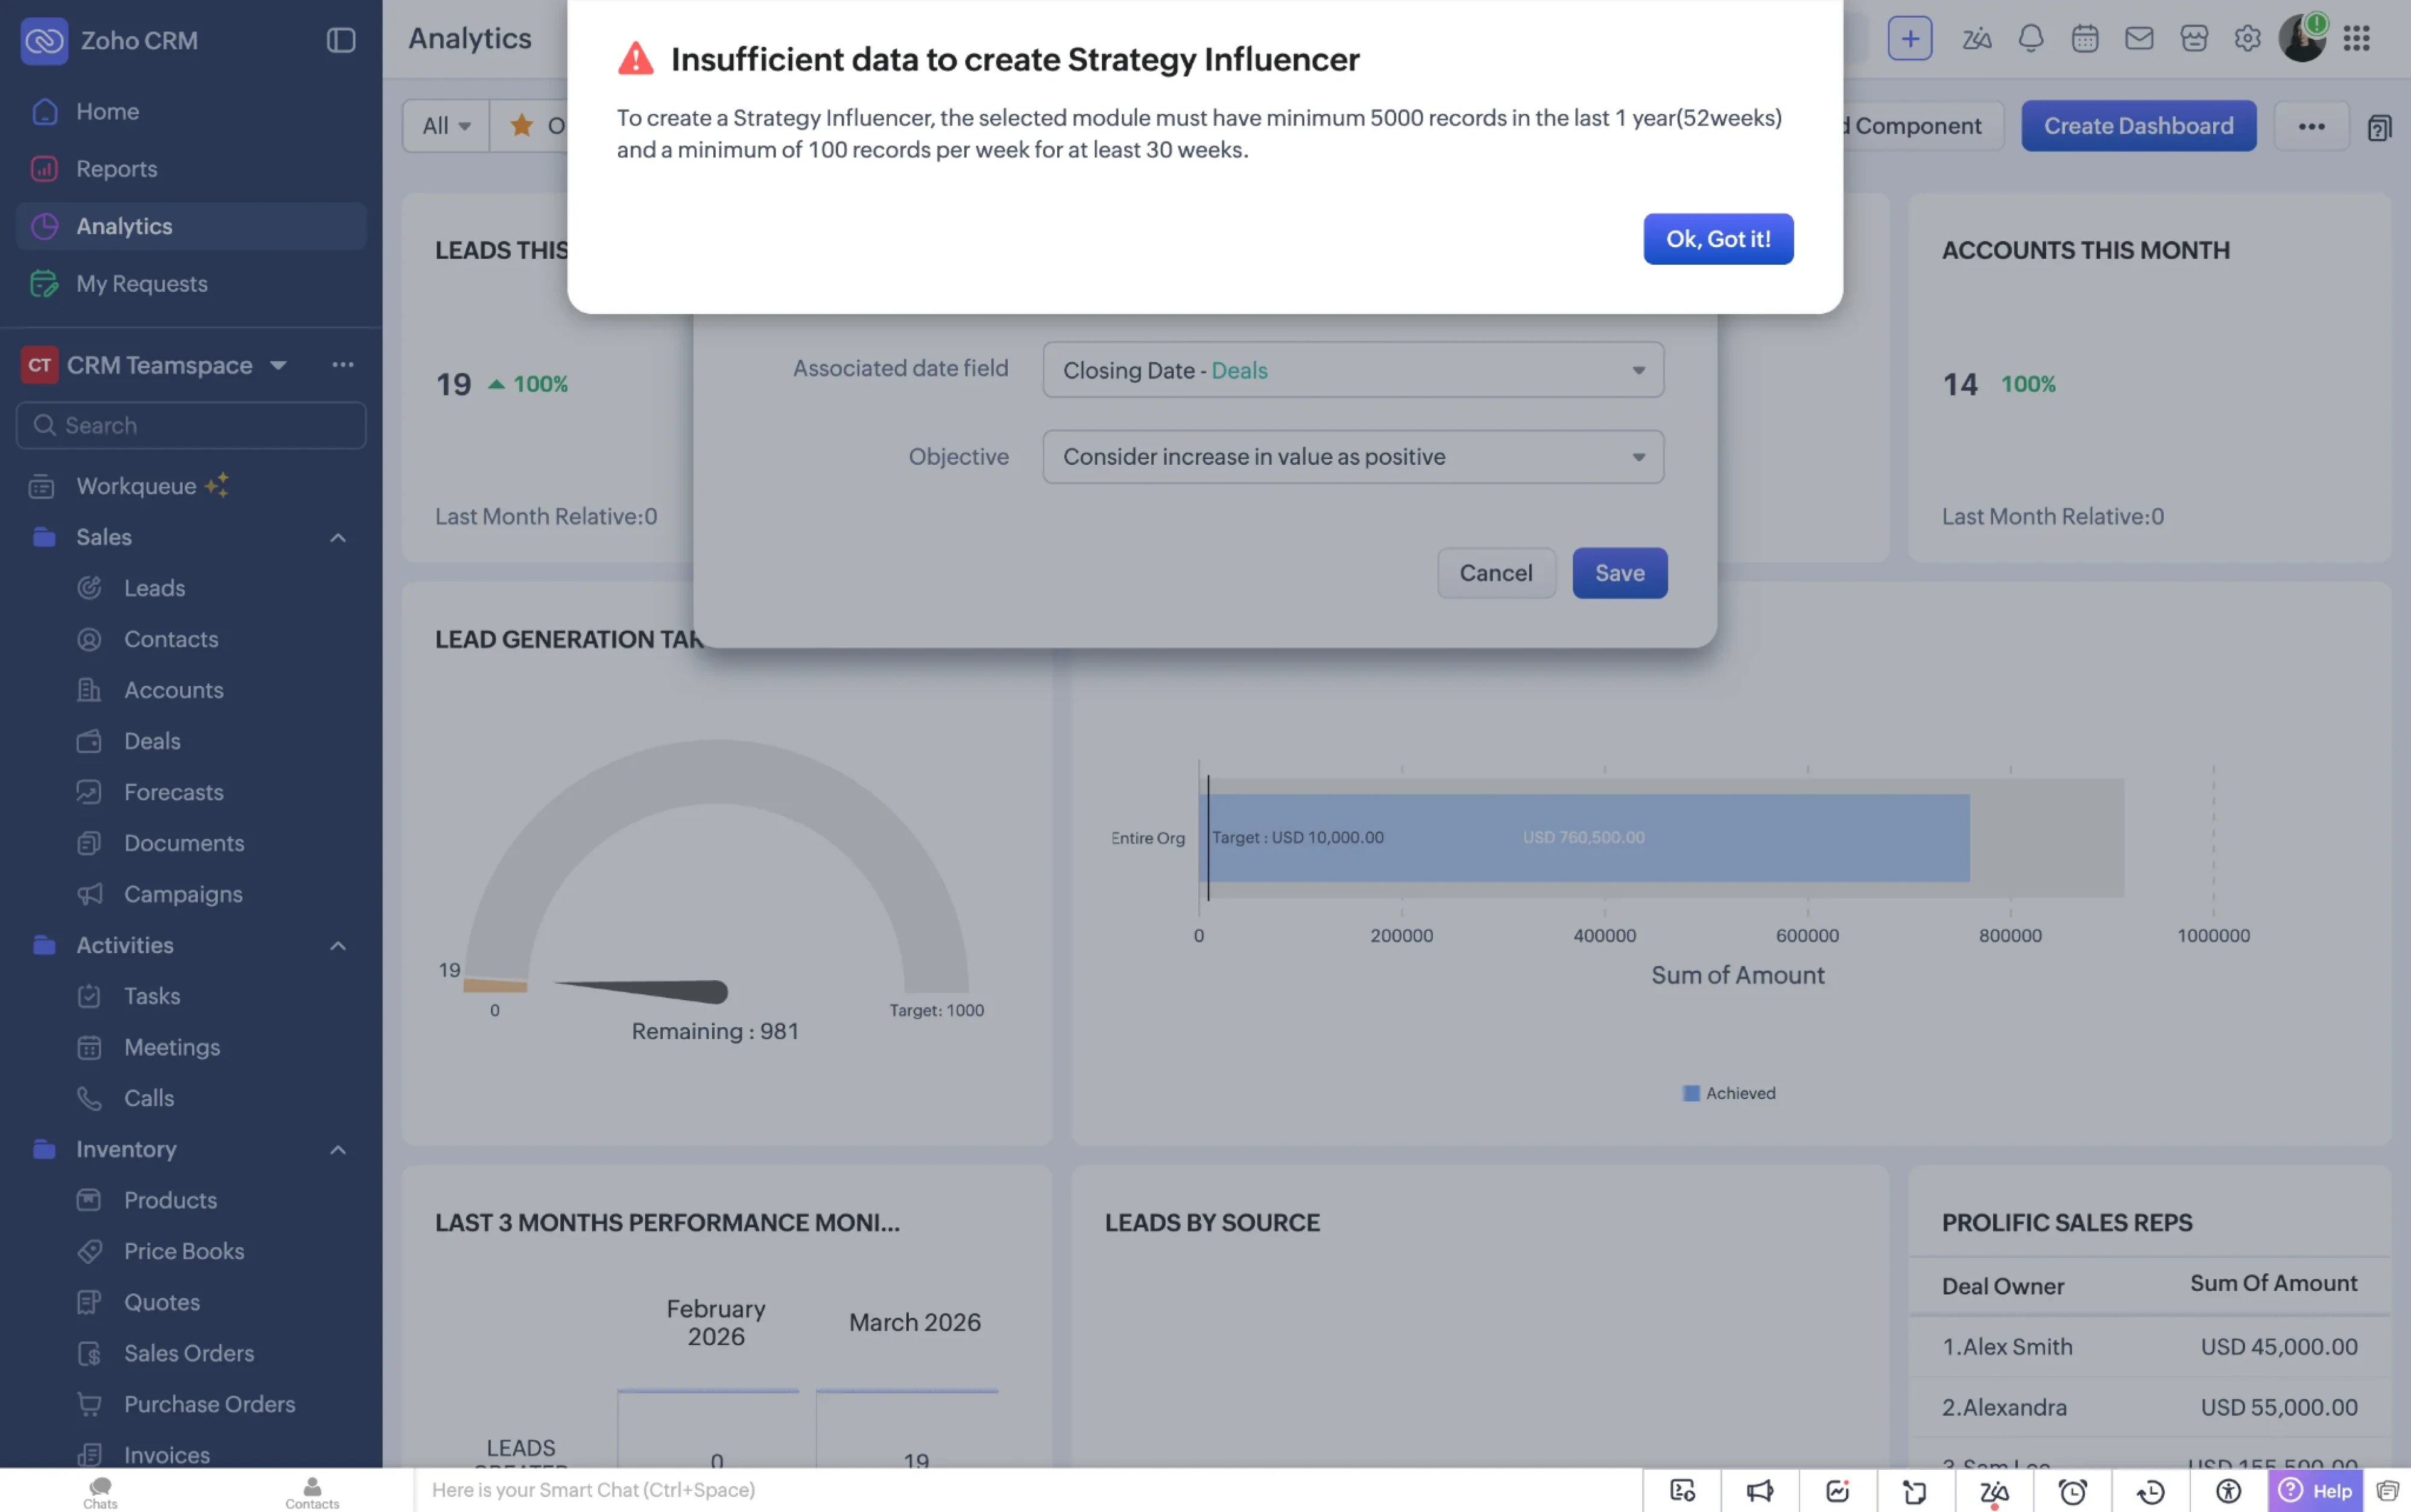Image resolution: width=2411 pixels, height=1512 pixels.
Task: Click the Deal Owner column header
Action: pyautogui.click(x=2002, y=1287)
